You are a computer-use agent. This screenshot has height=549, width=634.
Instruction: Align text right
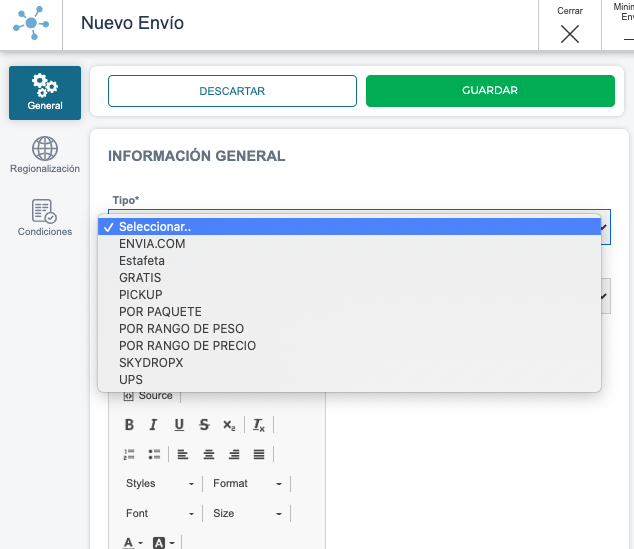(x=234, y=454)
